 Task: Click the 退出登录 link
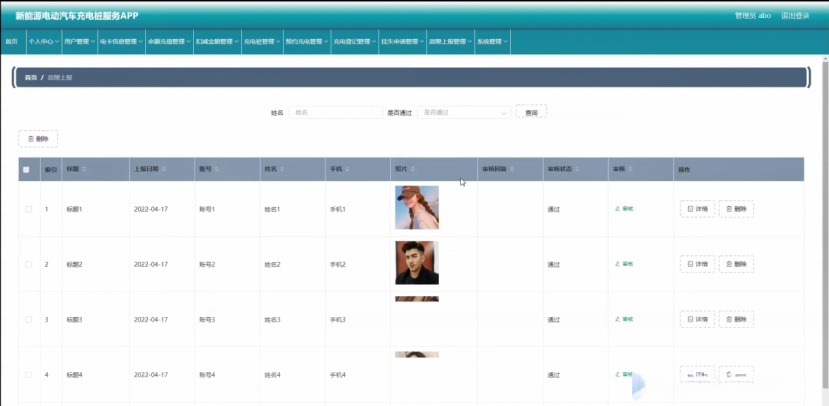coord(795,16)
